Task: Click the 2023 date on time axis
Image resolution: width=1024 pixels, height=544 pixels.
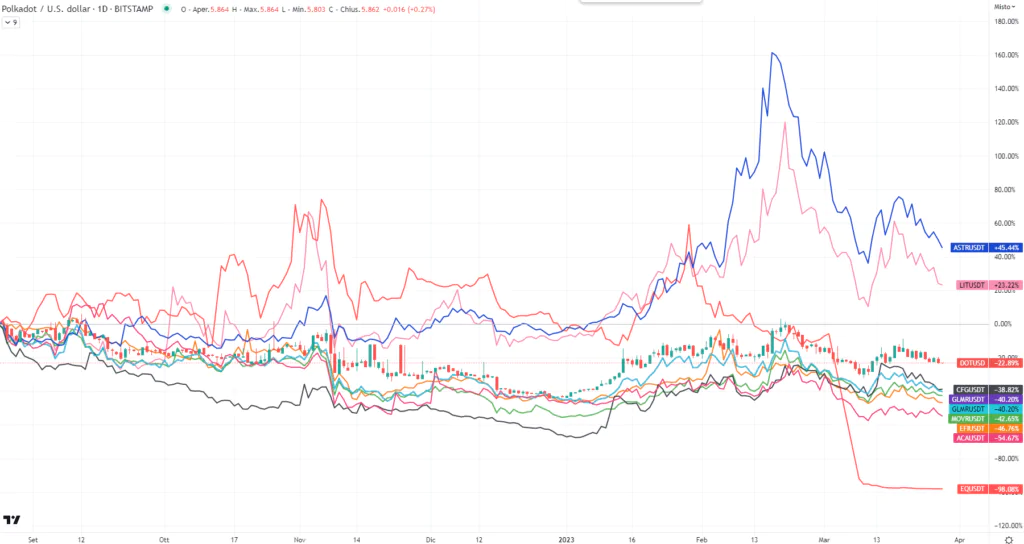Action: [x=566, y=540]
